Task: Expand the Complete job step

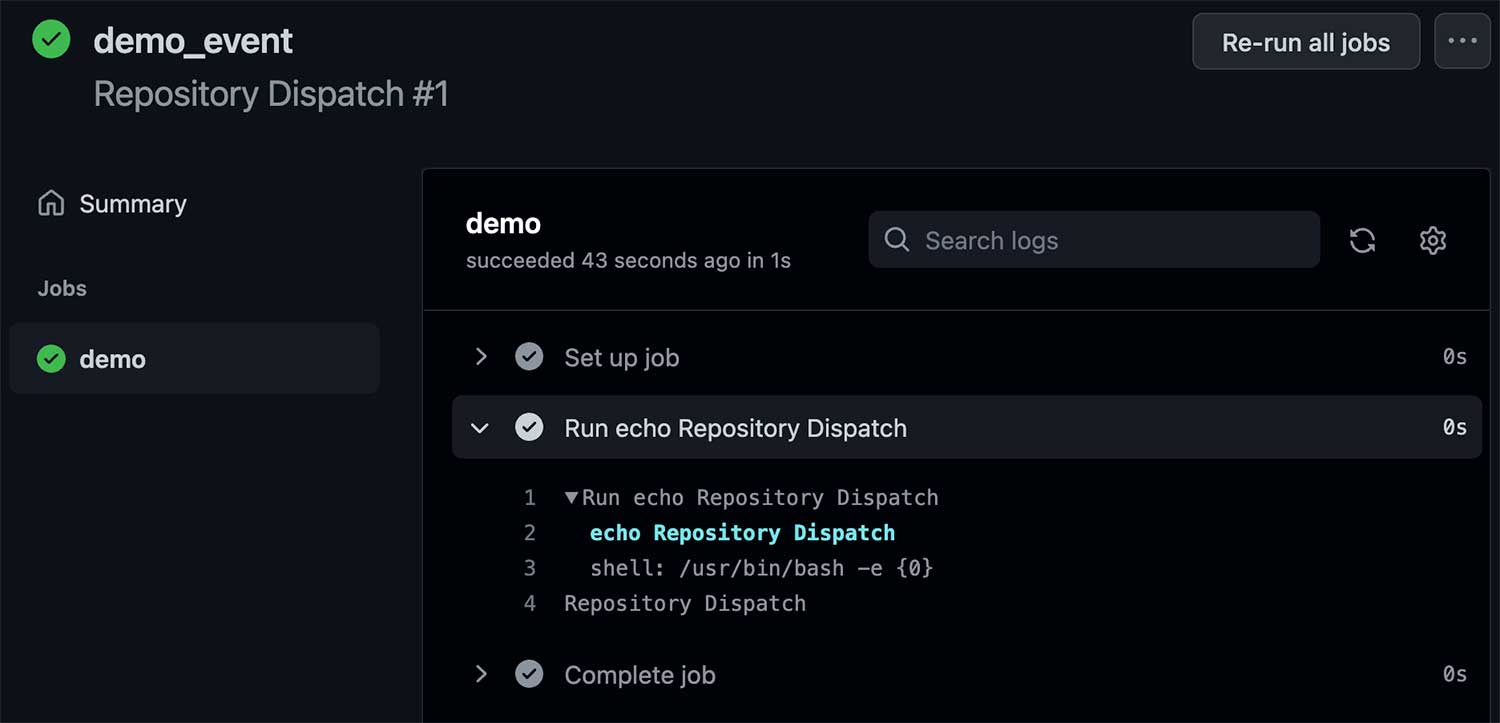Action: [481, 675]
